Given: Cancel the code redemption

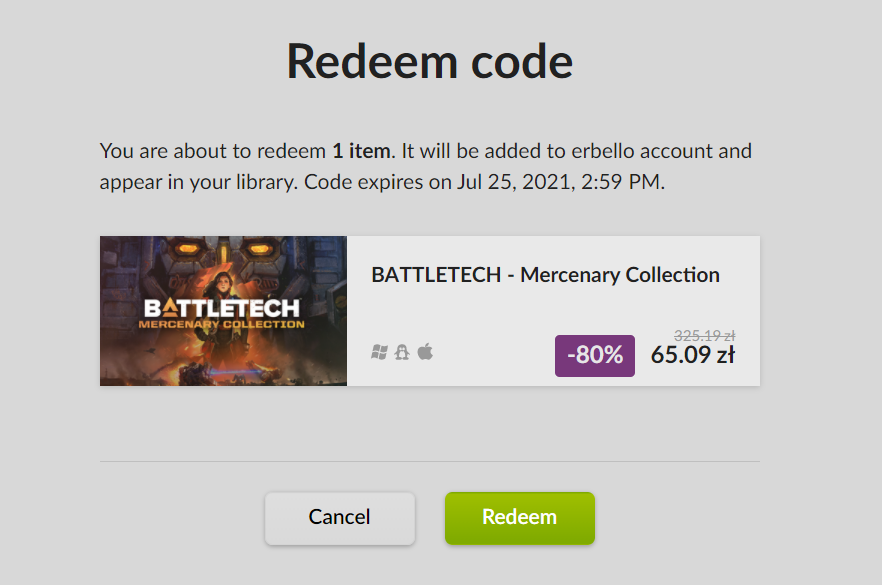Looking at the screenshot, I should pos(340,518).
